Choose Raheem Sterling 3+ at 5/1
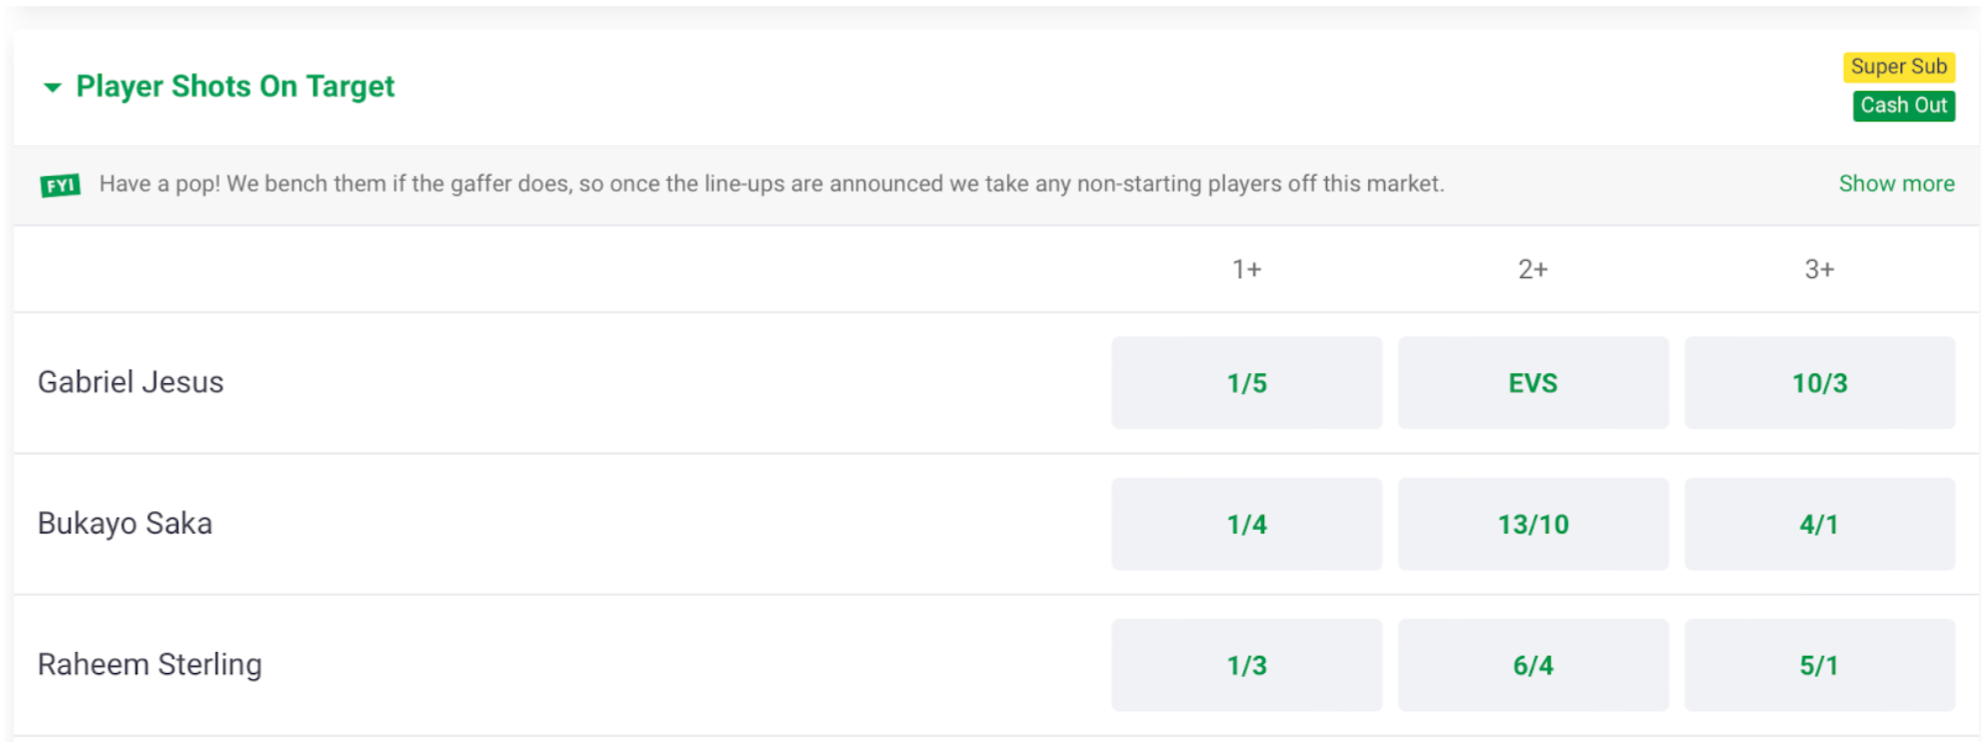 [x=1819, y=665]
